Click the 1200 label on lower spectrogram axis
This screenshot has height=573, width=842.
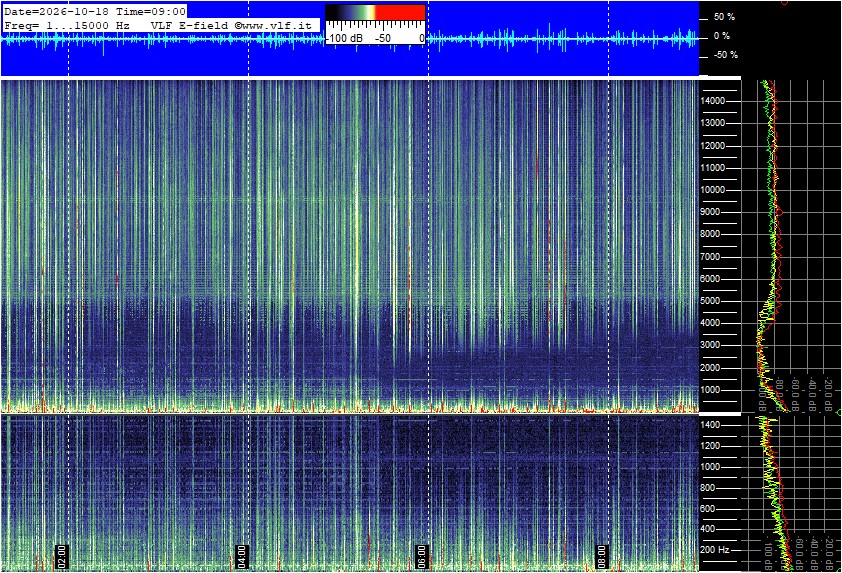(710, 446)
